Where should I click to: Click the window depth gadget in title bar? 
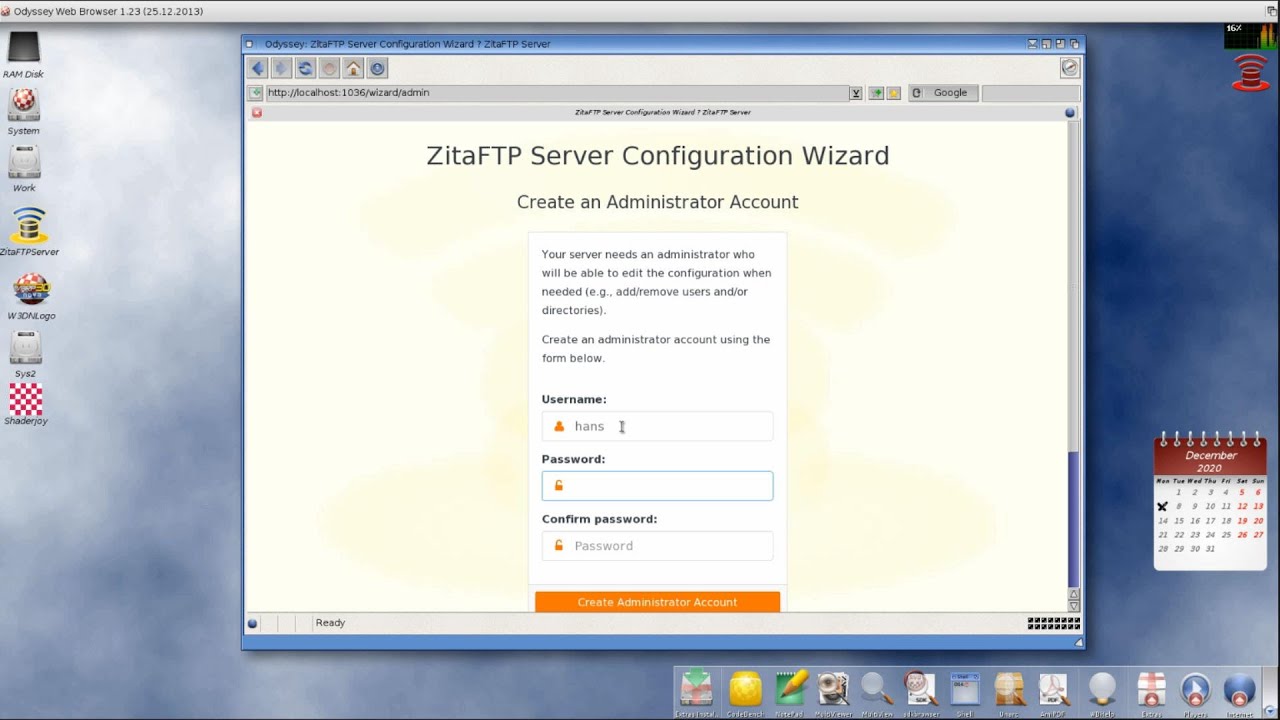coord(1075,44)
